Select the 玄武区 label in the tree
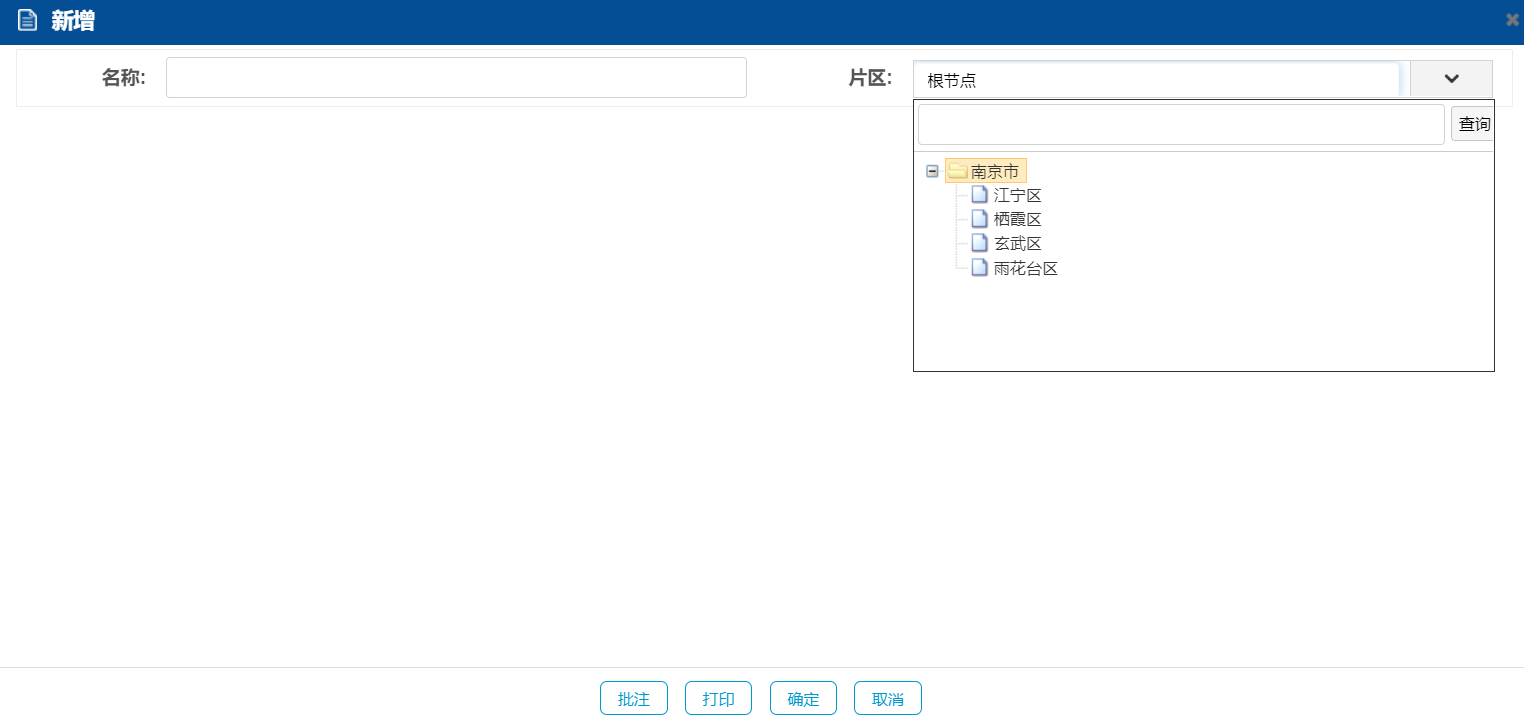Viewport: 1524px width, 726px height. (x=1017, y=243)
